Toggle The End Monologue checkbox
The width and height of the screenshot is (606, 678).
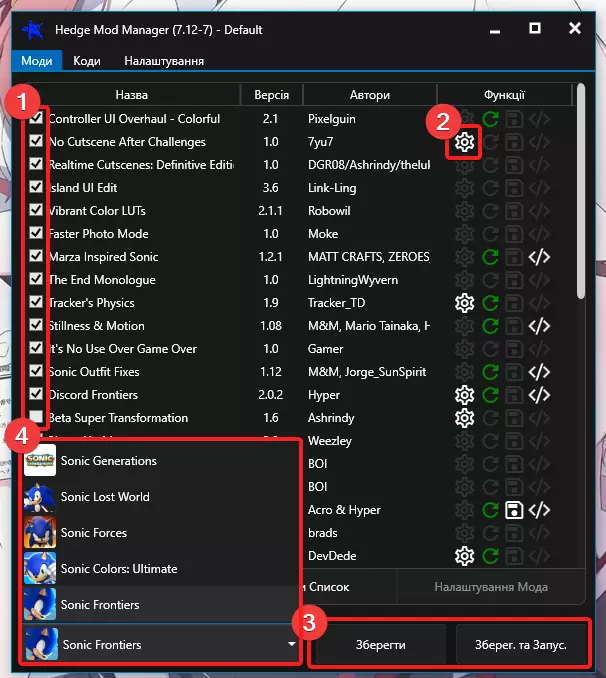point(36,279)
